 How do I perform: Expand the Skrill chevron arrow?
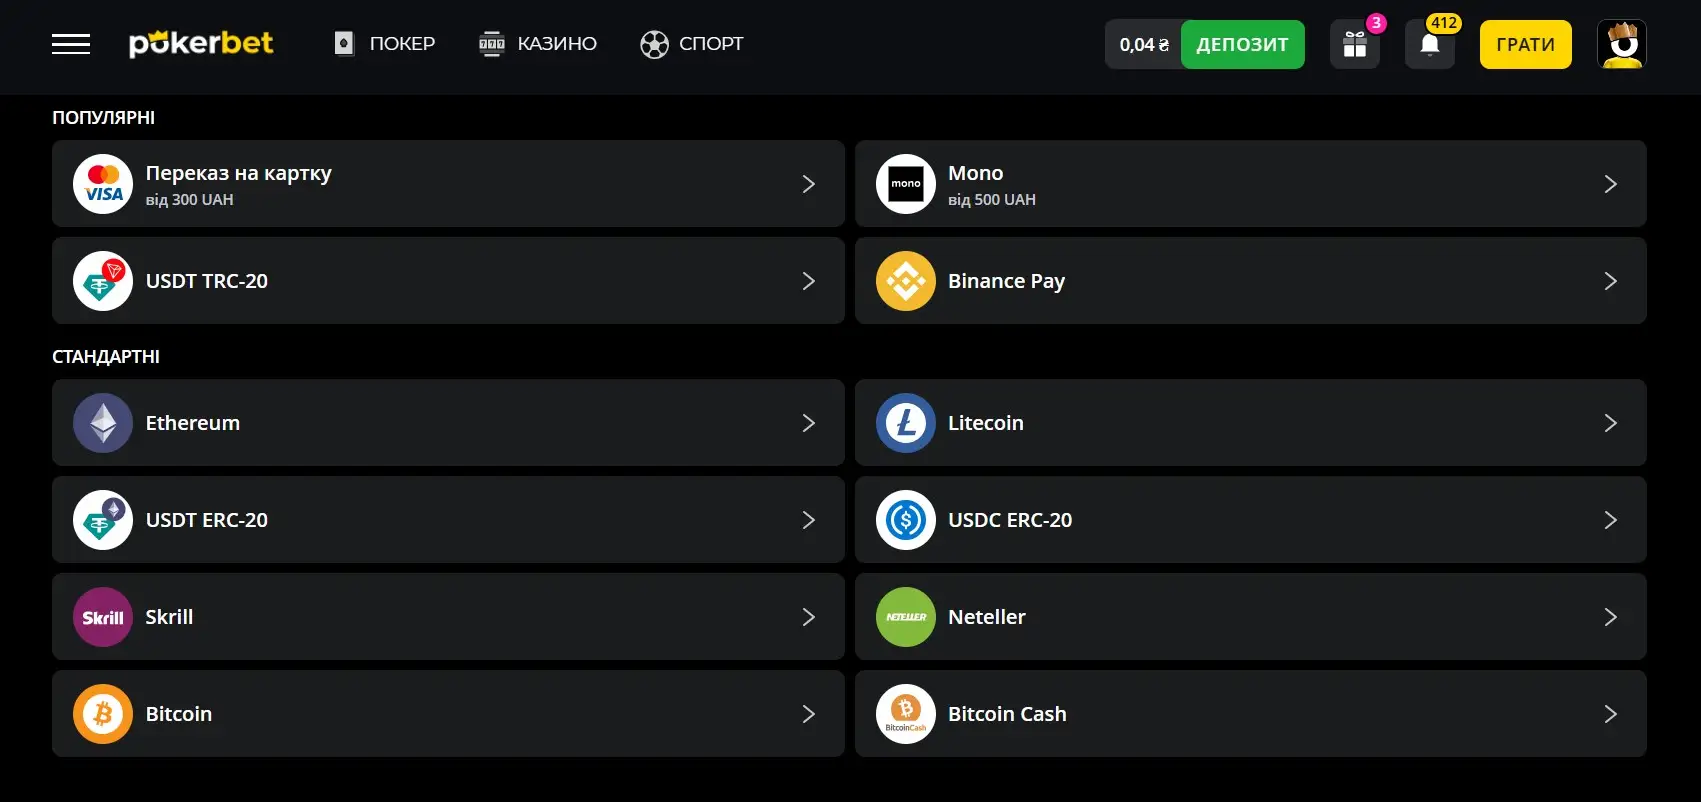pyautogui.click(x=809, y=617)
